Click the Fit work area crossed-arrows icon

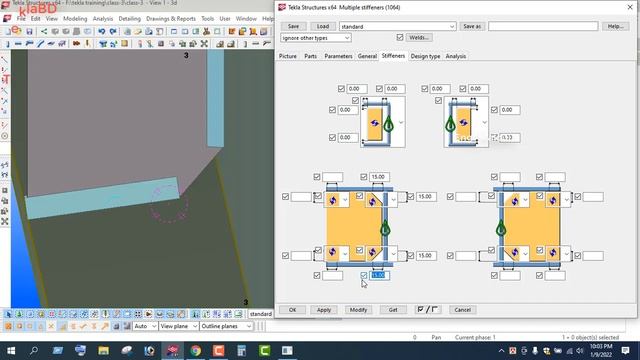(x=204, y=43)
